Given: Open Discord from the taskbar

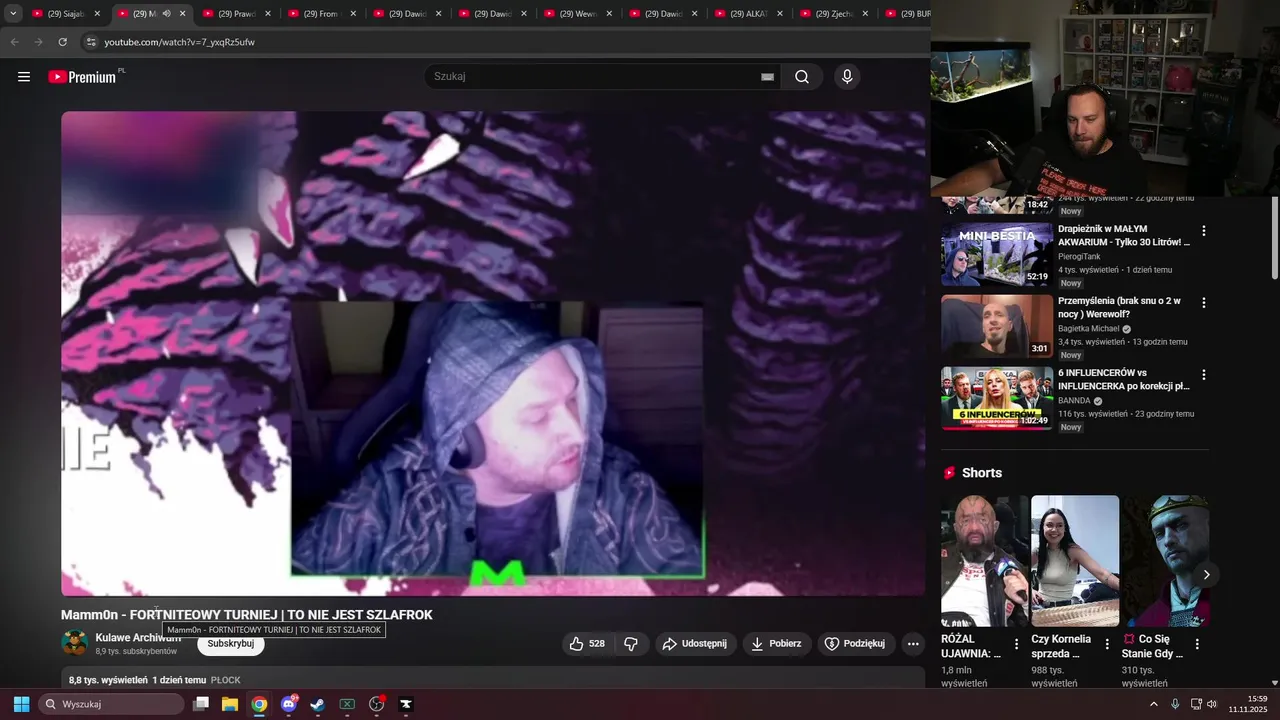Looking at the screenshot, I should (x=289, y=704).
